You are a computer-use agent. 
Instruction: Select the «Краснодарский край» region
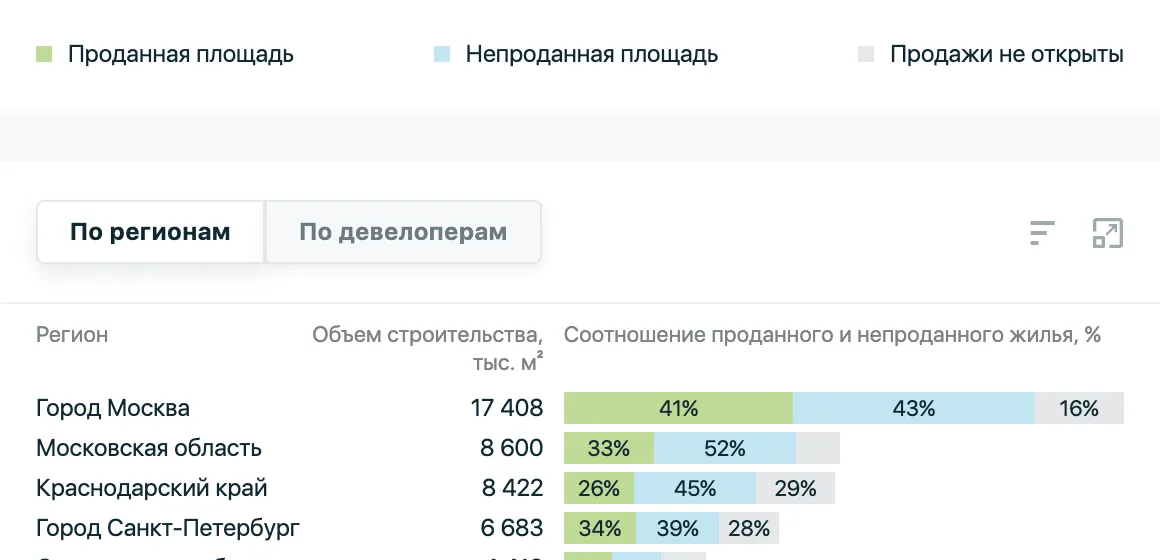152,488
